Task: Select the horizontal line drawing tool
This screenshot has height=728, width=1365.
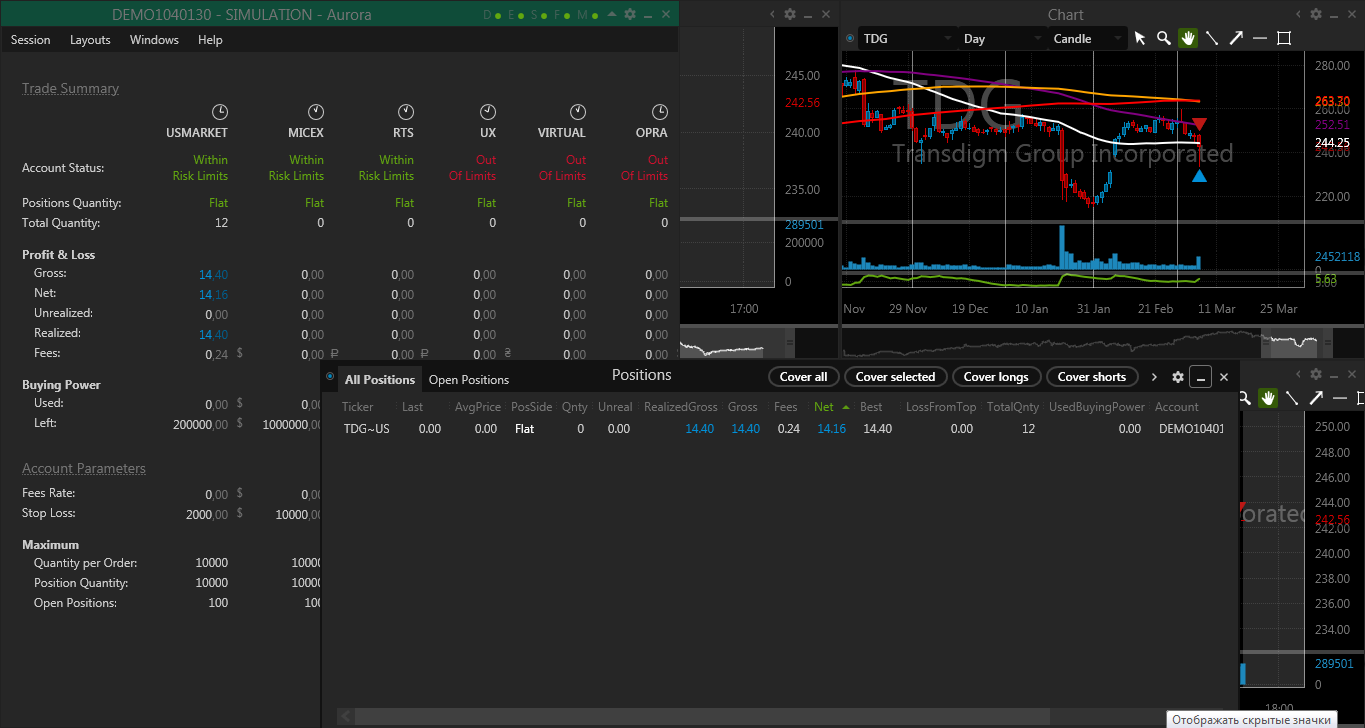Action: tap(1260, 38)
